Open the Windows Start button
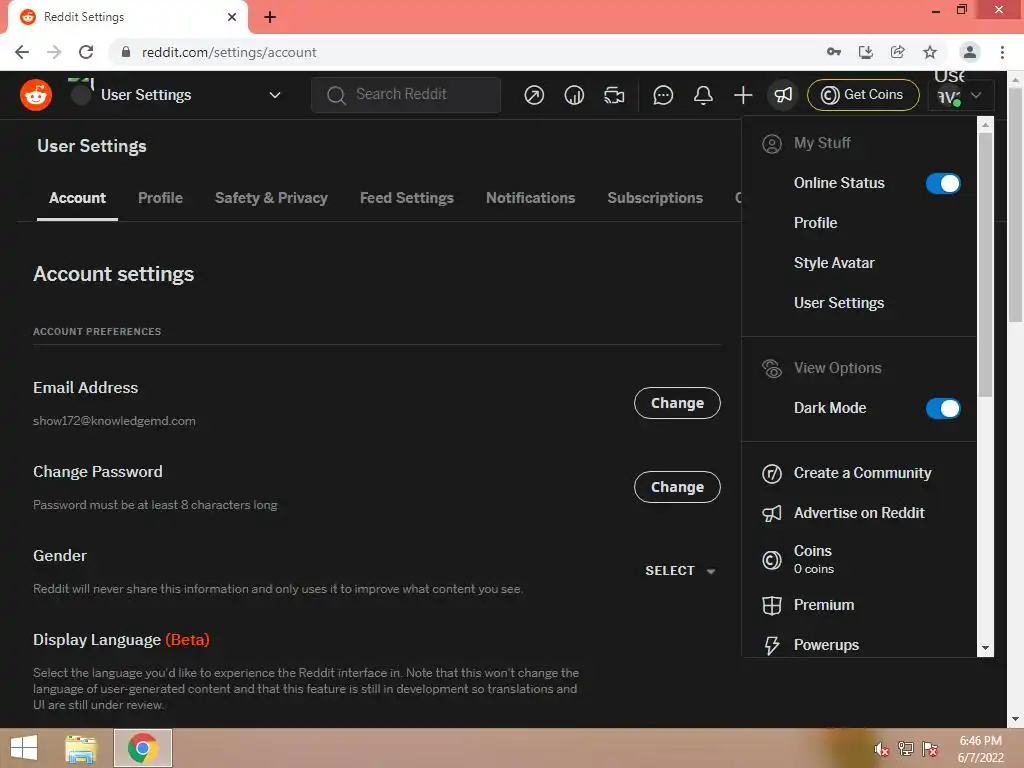 tap(24, 748)
